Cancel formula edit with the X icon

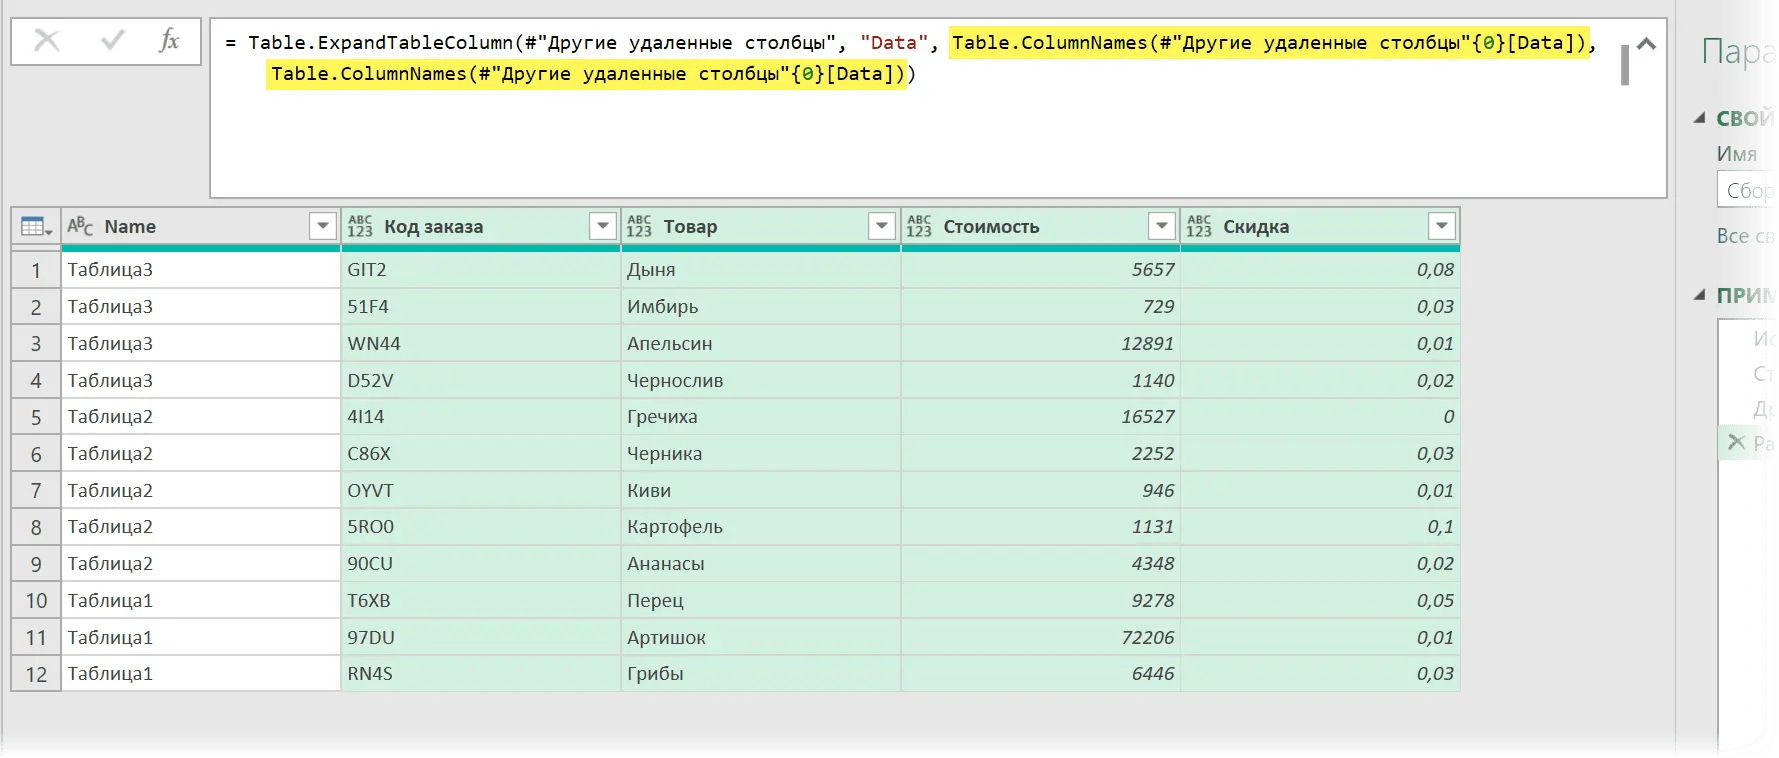point(47,41)
